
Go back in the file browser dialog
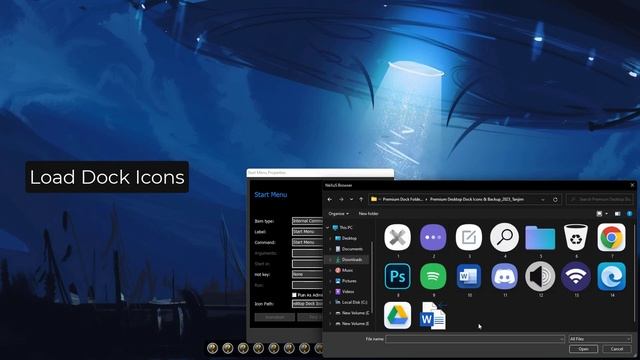(x=330, y=199)
